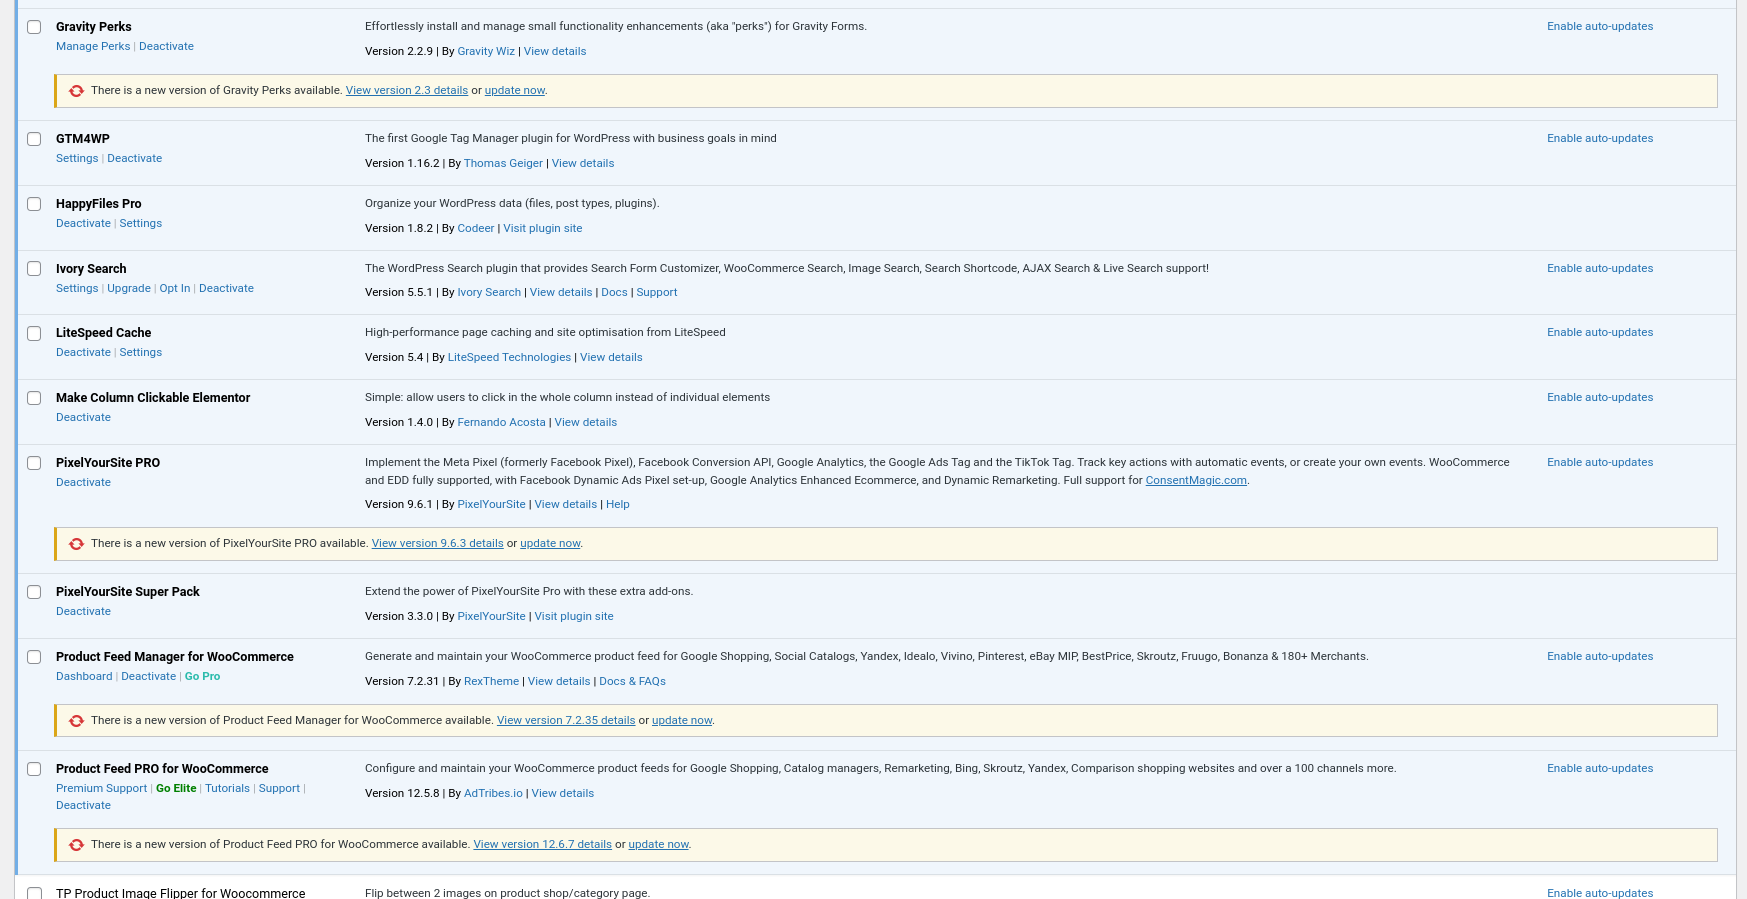Open Manage Perks for Gravity Perks
1747x899 pixels.
pyautogui.click(x=93, y=47)
